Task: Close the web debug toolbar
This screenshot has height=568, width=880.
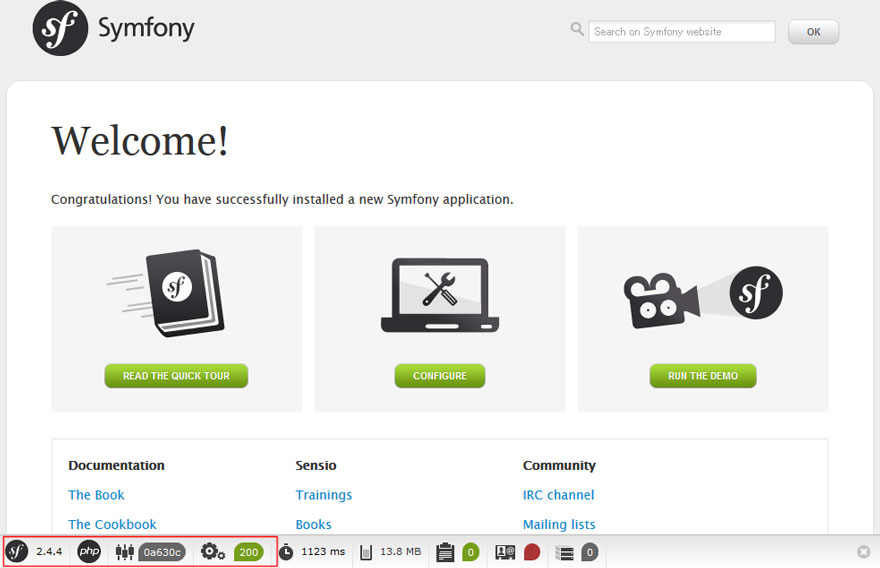Action: (864, 552)
